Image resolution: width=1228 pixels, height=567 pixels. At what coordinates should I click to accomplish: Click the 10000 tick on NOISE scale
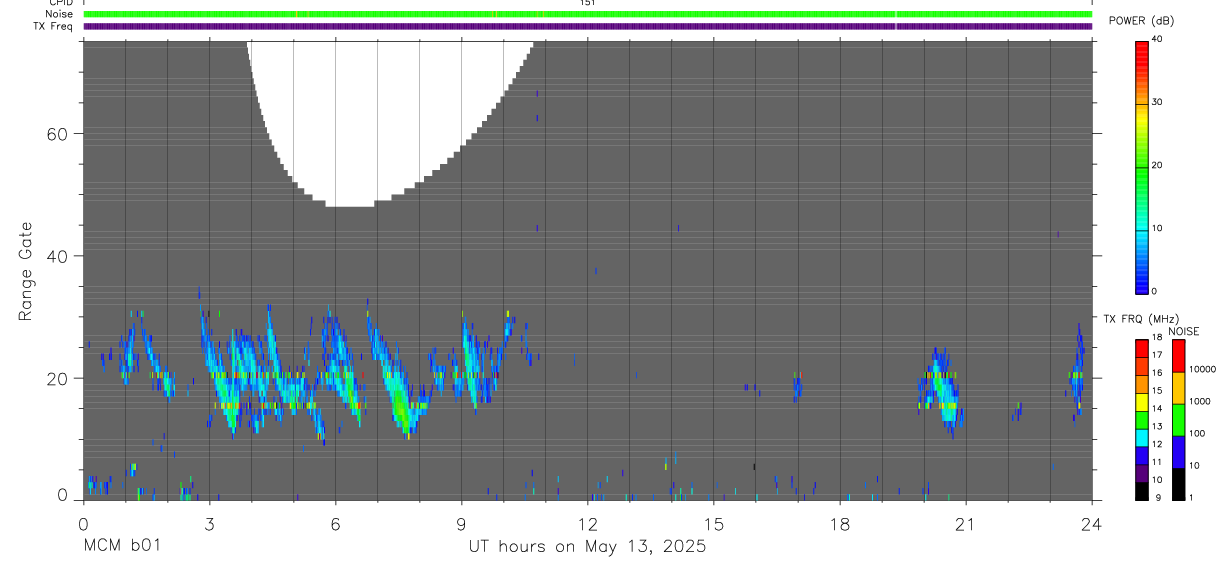click(1202, 369)
